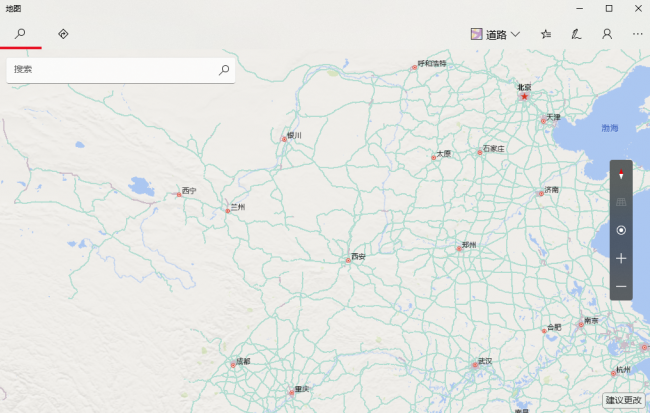The width and height of the screenshot is (650, 413).
Task: Select the 武汉 city label
Action: pos(485,361)
